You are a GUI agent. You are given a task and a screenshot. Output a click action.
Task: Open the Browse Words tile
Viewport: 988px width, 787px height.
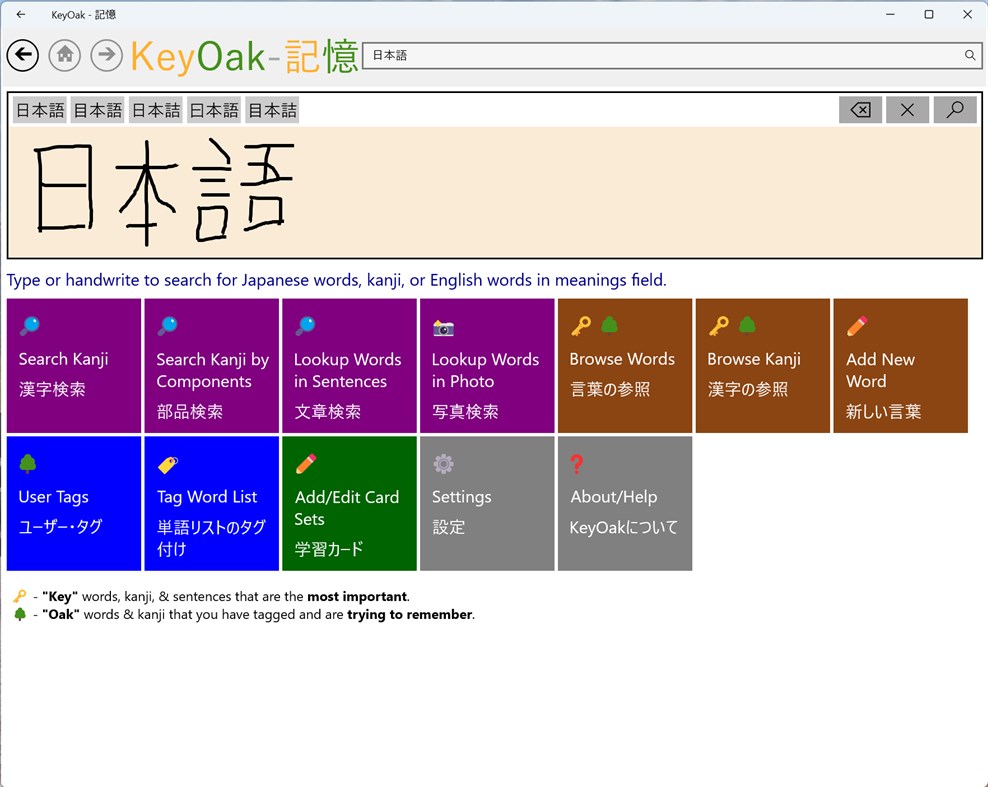tap(624, 365)
